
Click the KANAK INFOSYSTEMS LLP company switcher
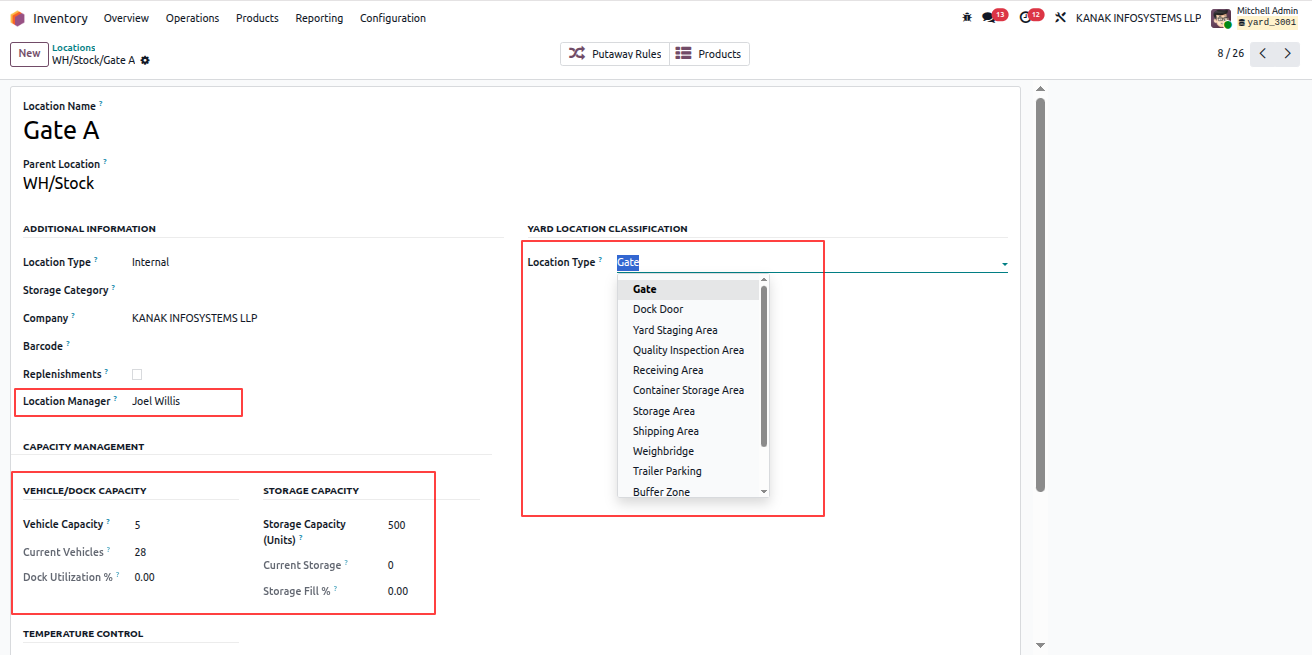pos(1138,18)
